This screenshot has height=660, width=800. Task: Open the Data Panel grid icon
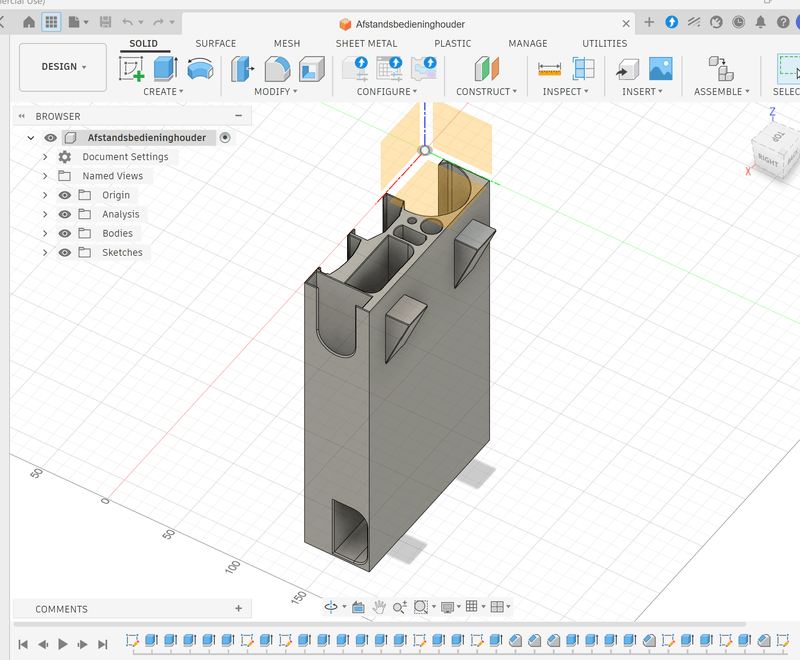point(51,22)
